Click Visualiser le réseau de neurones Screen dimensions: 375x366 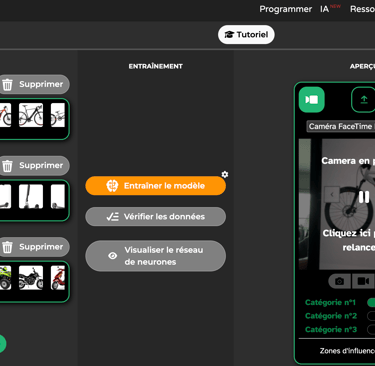[155, 256]
